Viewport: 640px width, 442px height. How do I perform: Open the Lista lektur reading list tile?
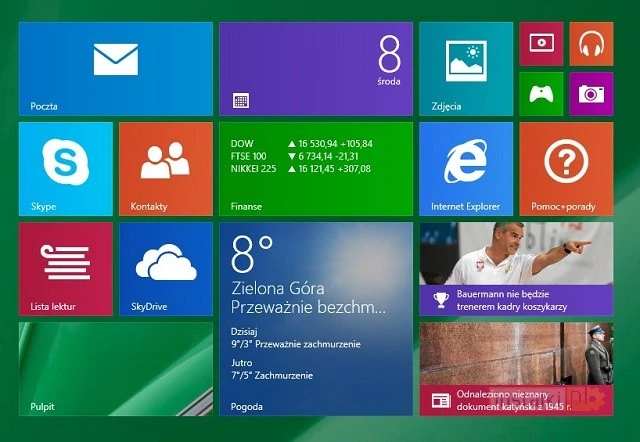pos(65,268)
